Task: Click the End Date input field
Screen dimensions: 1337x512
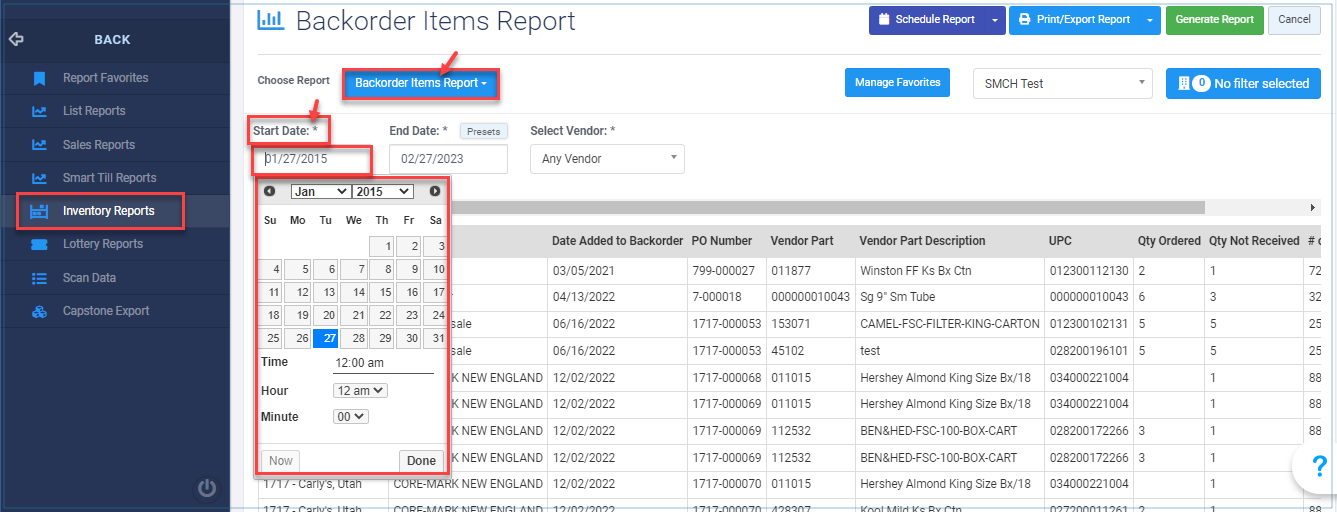Action: (448, 159)
